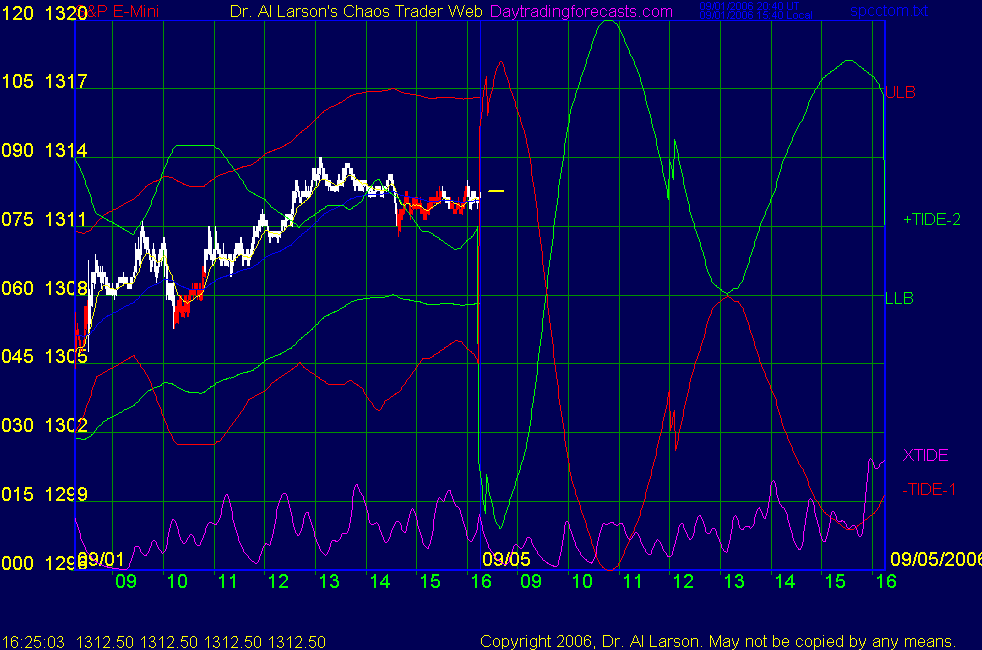
Task: Click the 1317 price axis label
Action: click(x=63, y=82)
